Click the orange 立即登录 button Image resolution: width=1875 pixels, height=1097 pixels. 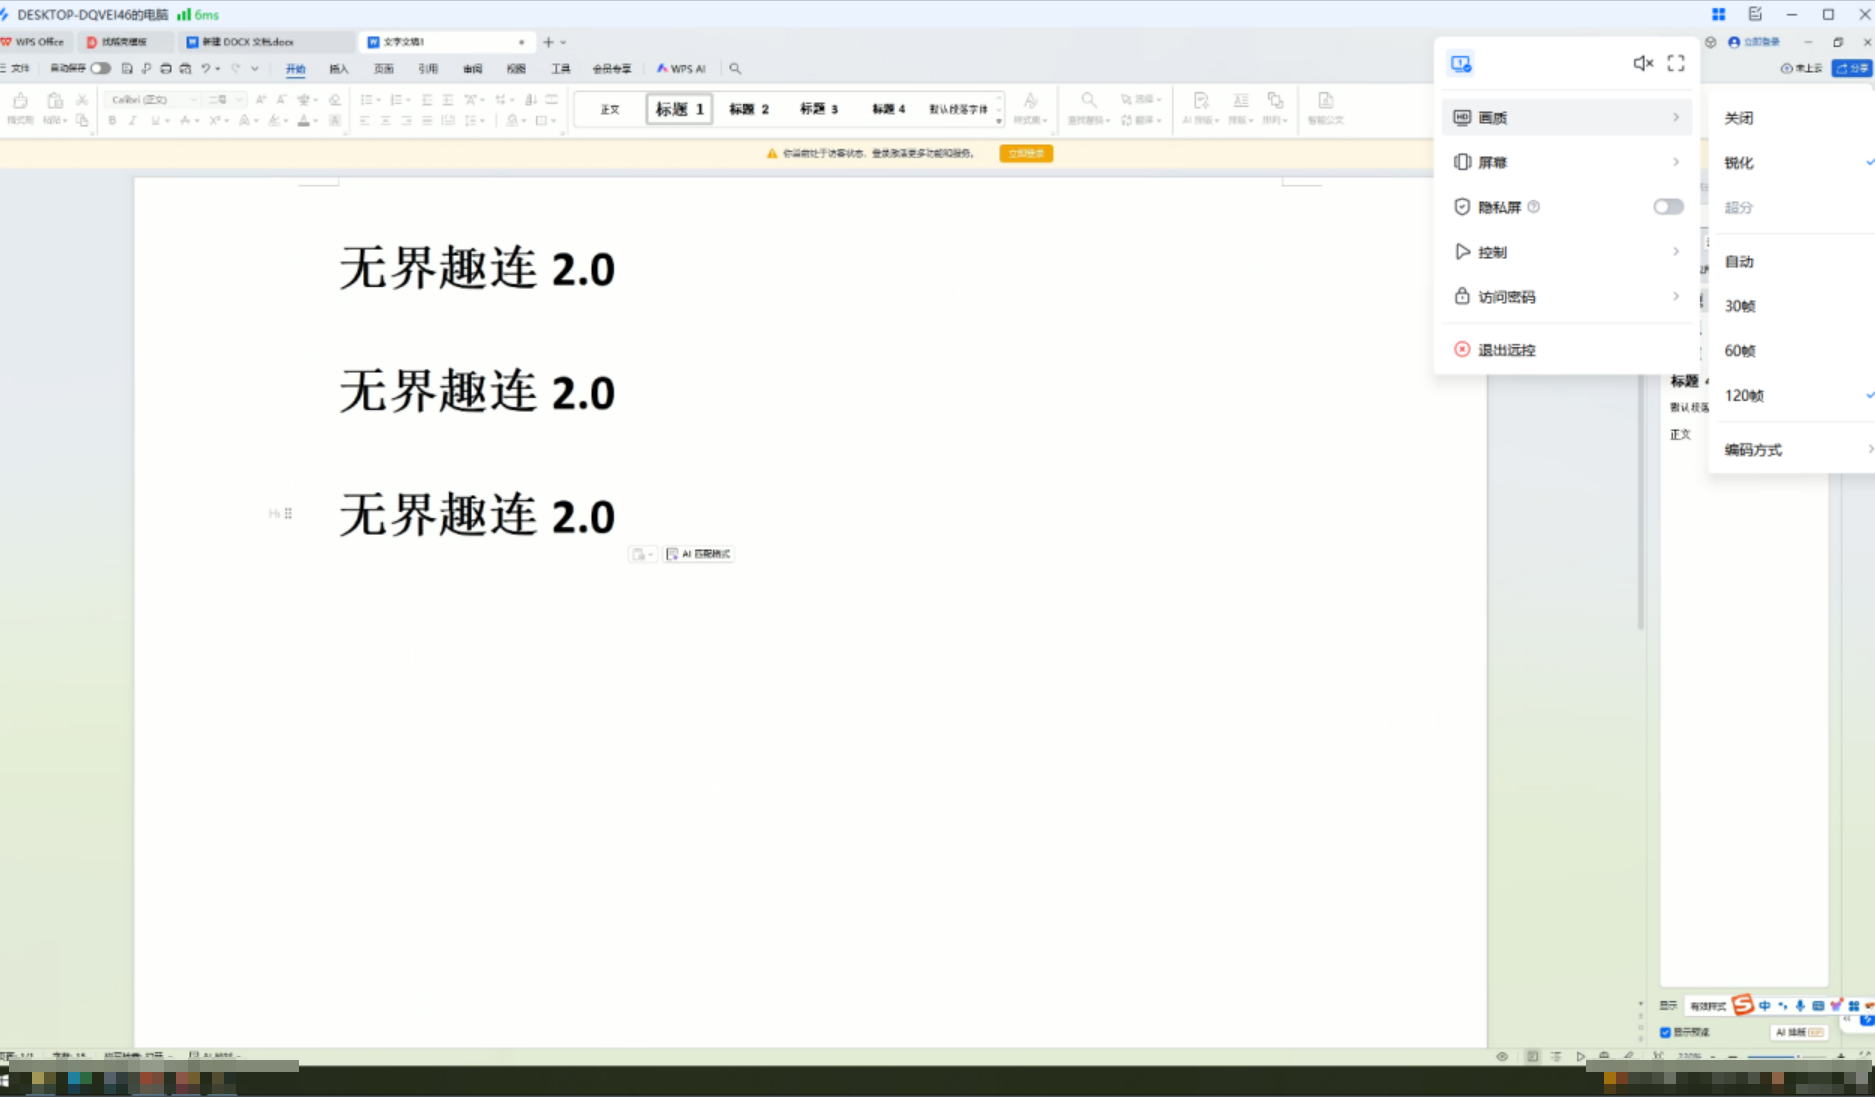(x=1025, y=154)
